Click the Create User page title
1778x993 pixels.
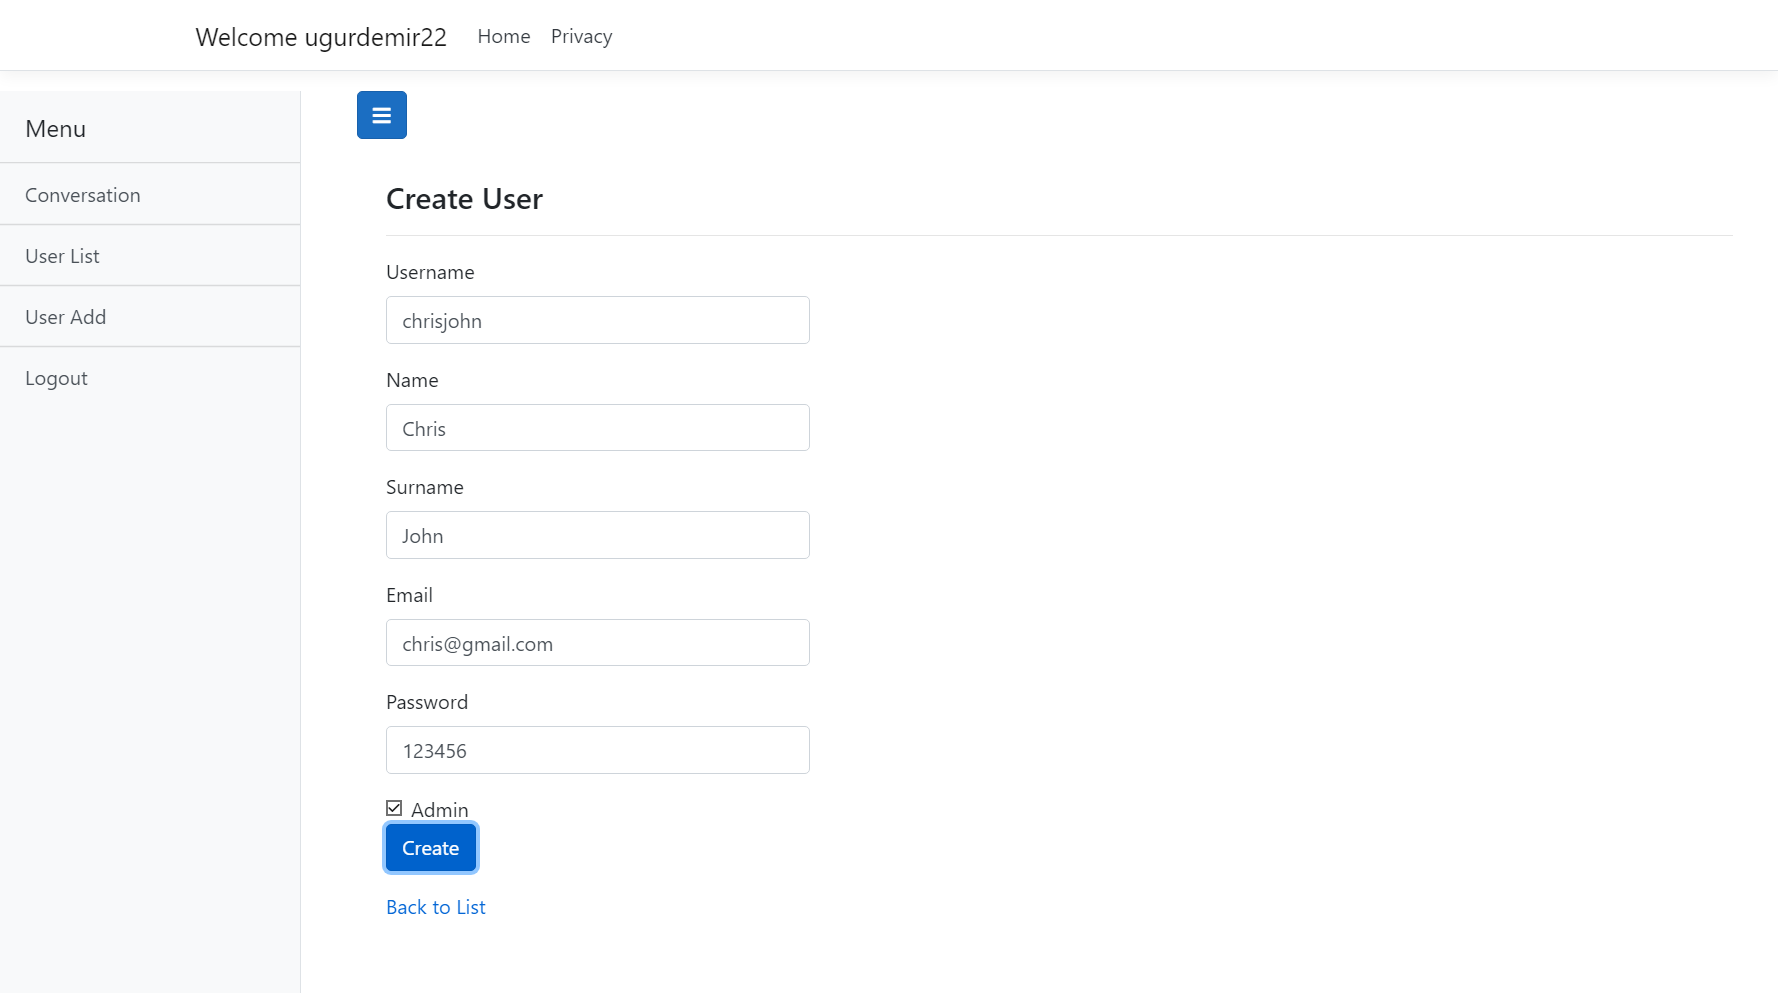pyautogui.click(x=464, y=199)
